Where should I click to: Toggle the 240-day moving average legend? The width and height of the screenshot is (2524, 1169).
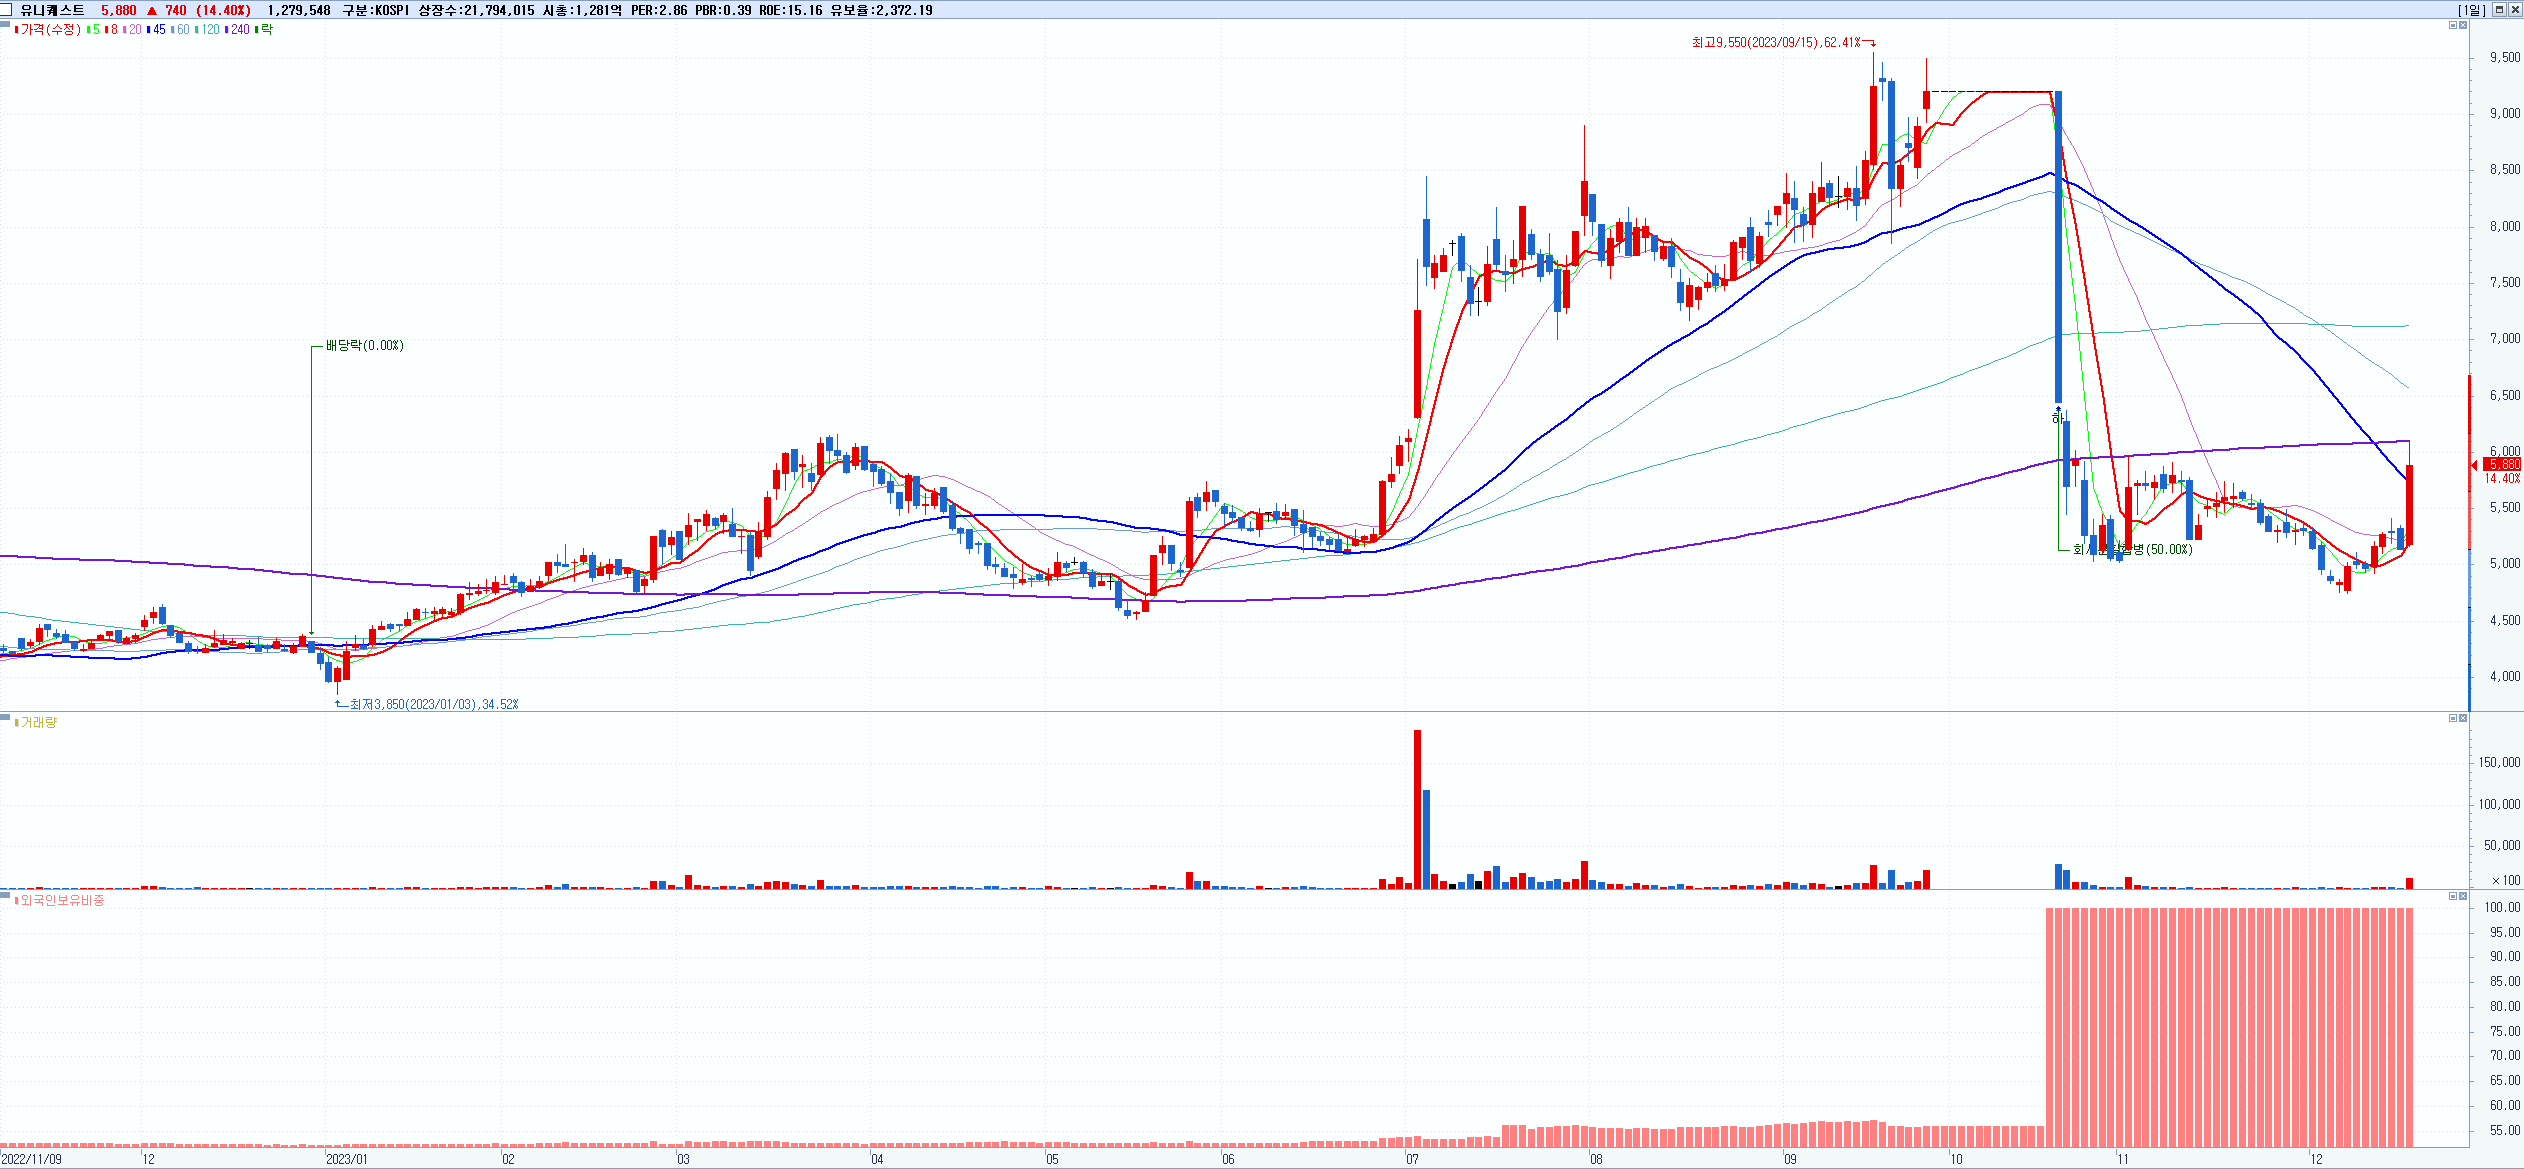click(x=240, y=30)
